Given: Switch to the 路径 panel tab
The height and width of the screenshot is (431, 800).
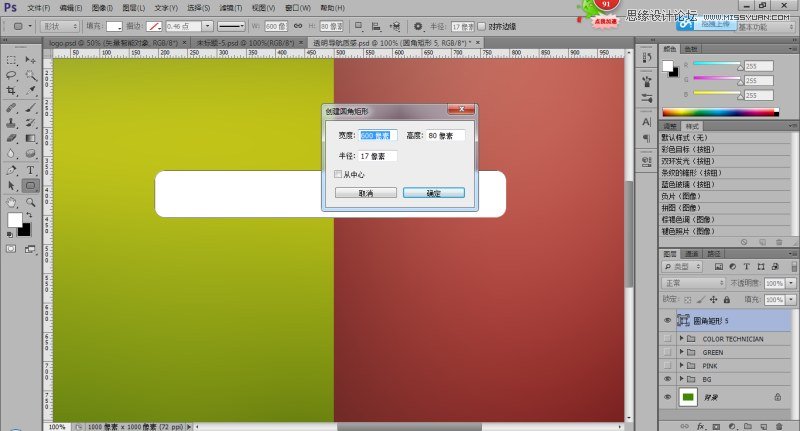Looking at the screenshot, I should [713, 253].
